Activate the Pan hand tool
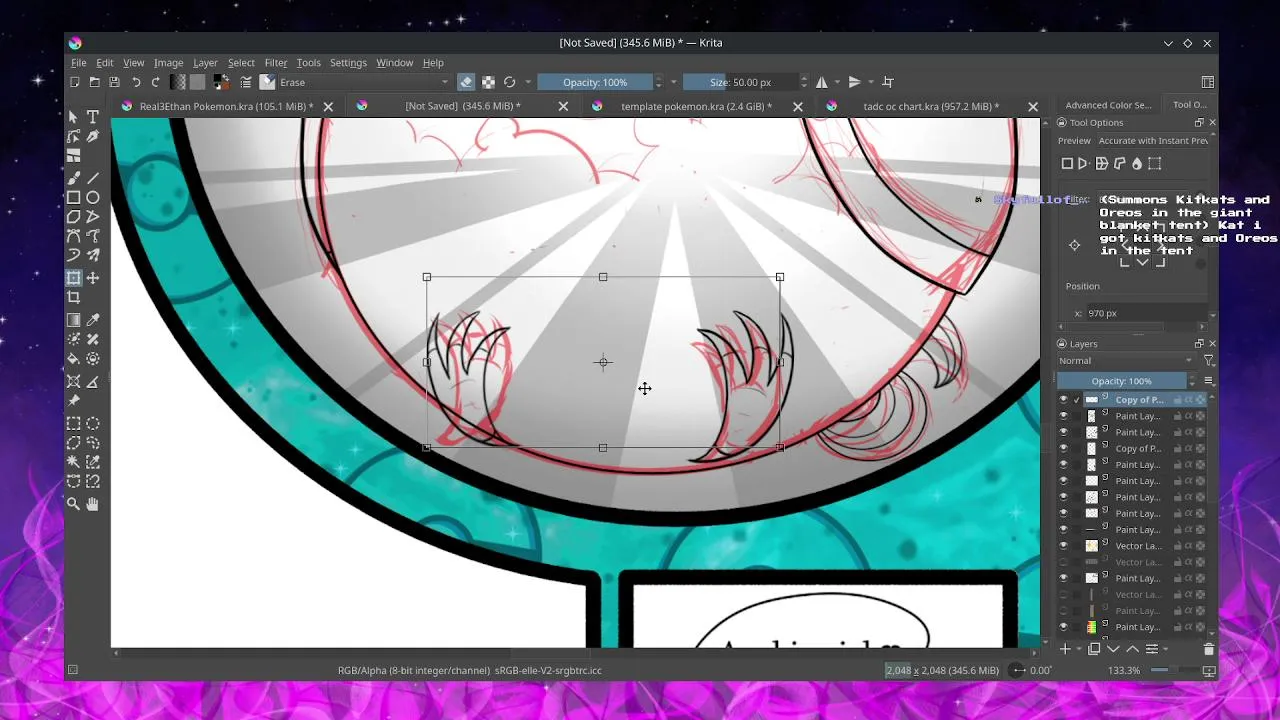Screen dimensions: 1280x720 coord(93,505)
